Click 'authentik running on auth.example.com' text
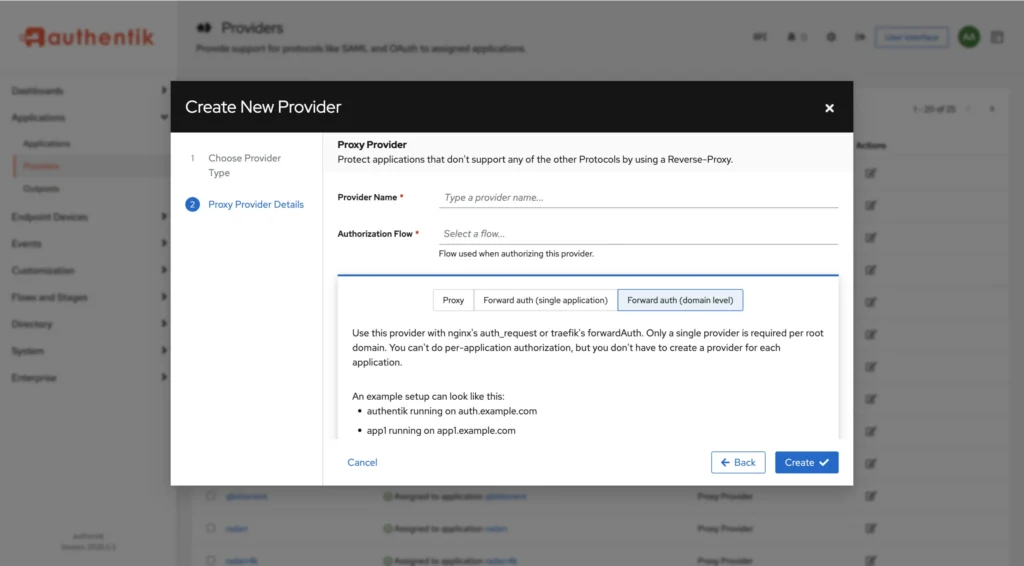Screen dimensions: 1024x566 [451, 411]
